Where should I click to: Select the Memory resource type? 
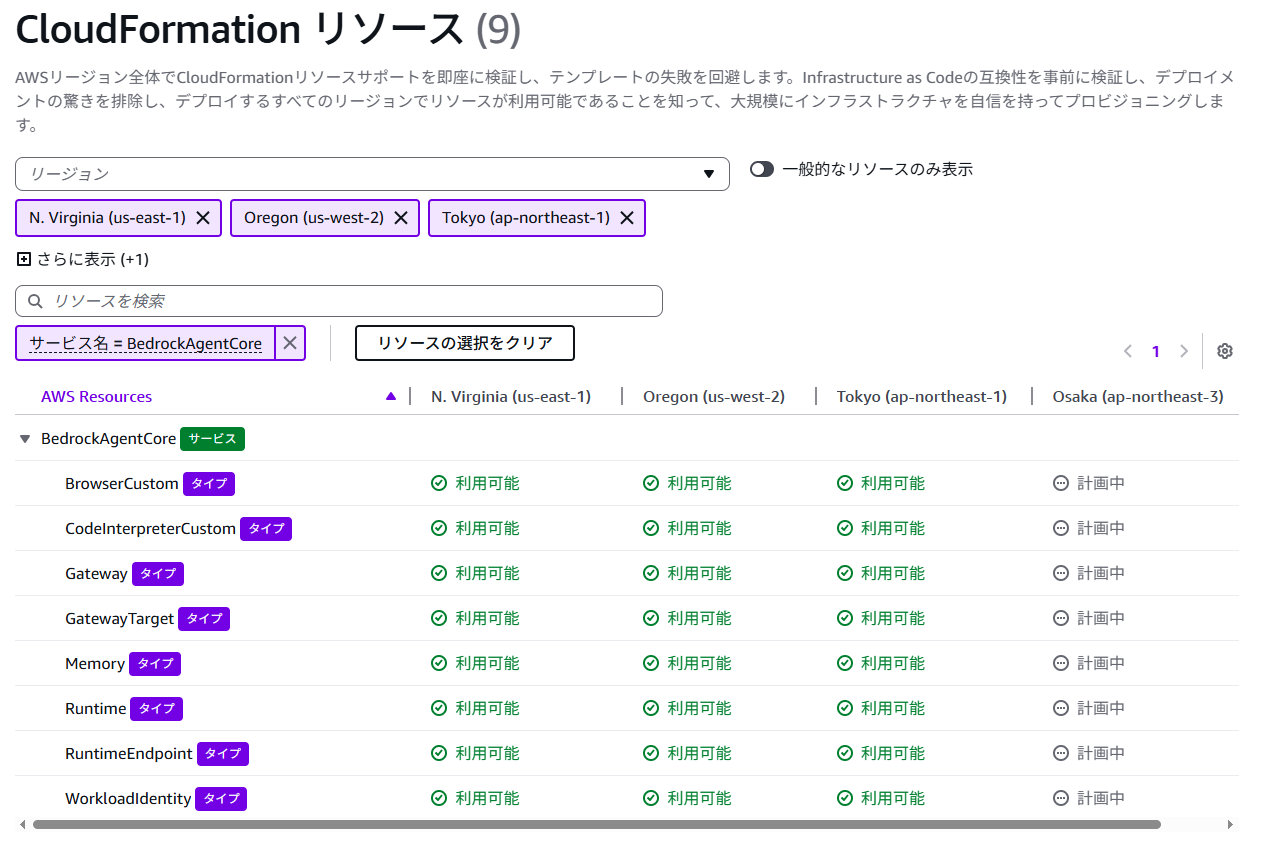pyautogui.click(x=95, y=663)
